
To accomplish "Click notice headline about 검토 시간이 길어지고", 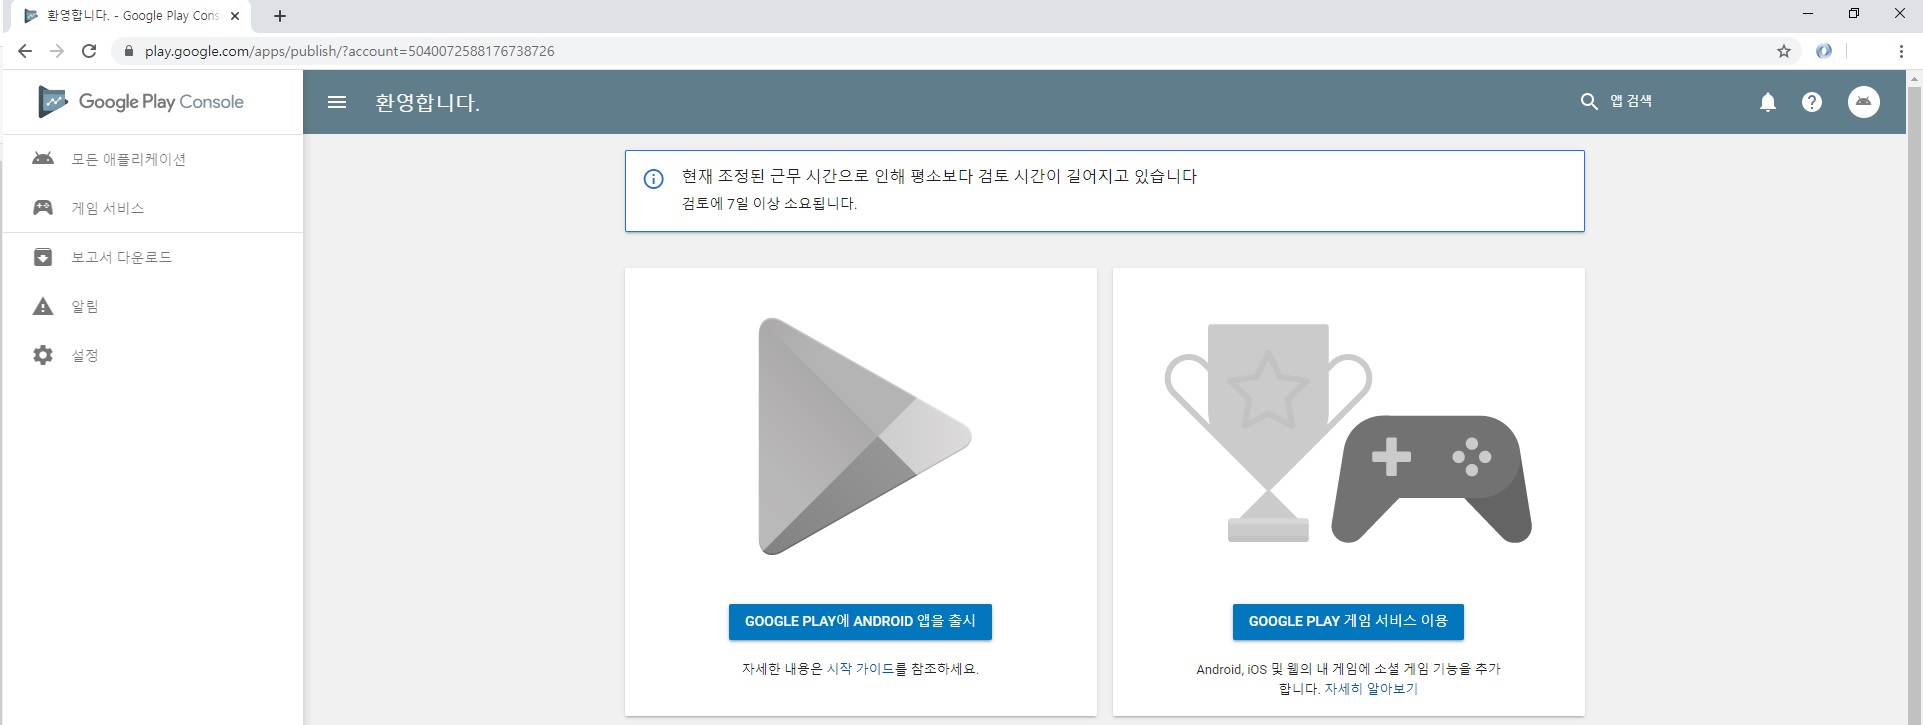I will click(939, 176).
